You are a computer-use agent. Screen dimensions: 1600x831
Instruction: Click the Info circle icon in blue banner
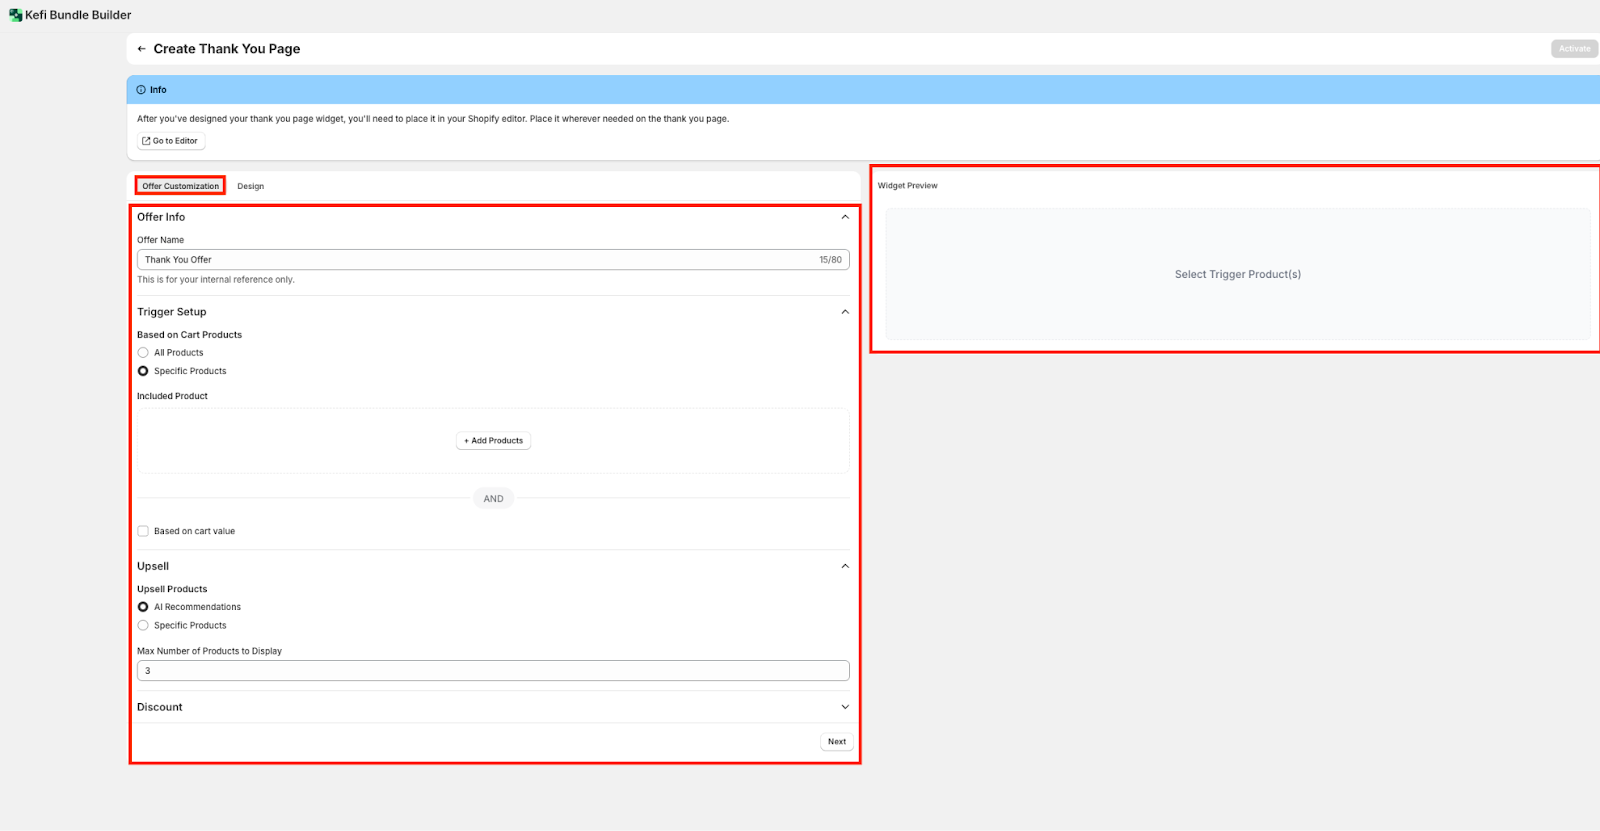click(x=141, y=90)
